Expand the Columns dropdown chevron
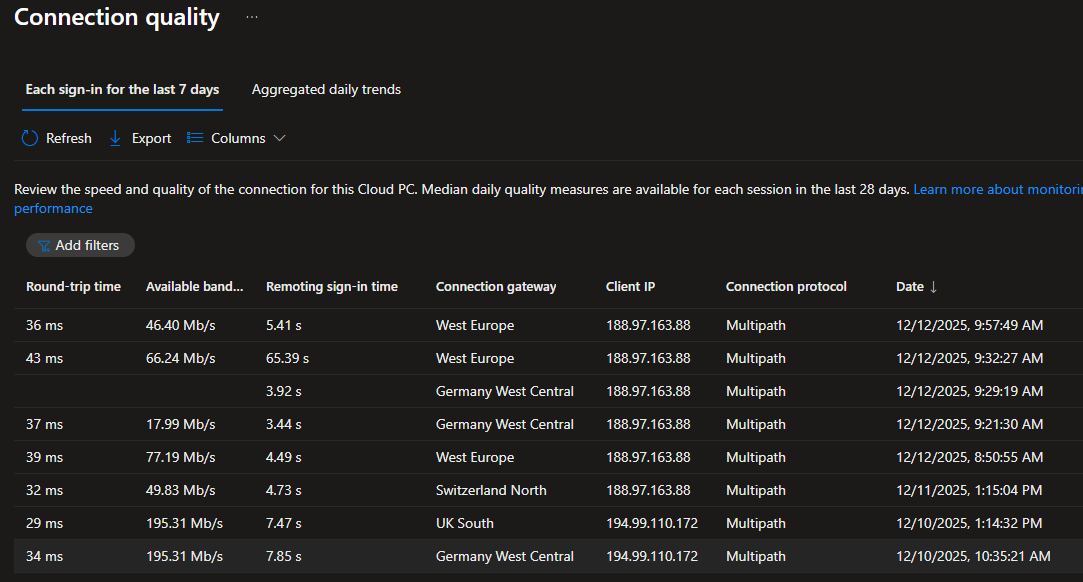Viewport: 1083px width, 582px height. coord(279,138)
